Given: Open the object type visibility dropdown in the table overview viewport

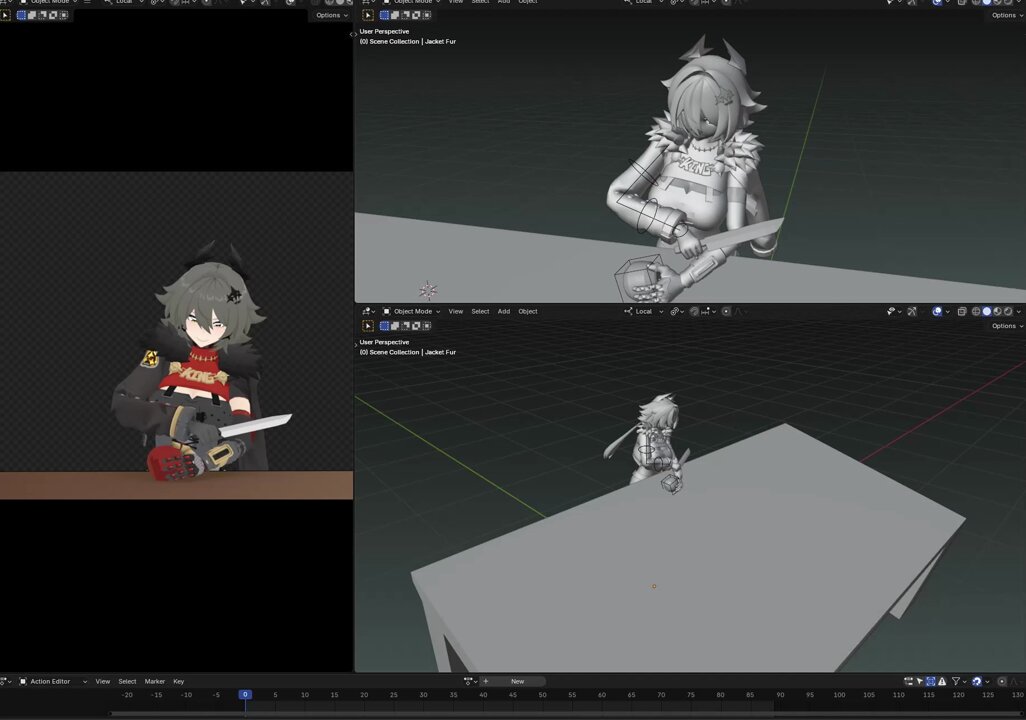Looking at the screenshot, I should click(894, 312).
